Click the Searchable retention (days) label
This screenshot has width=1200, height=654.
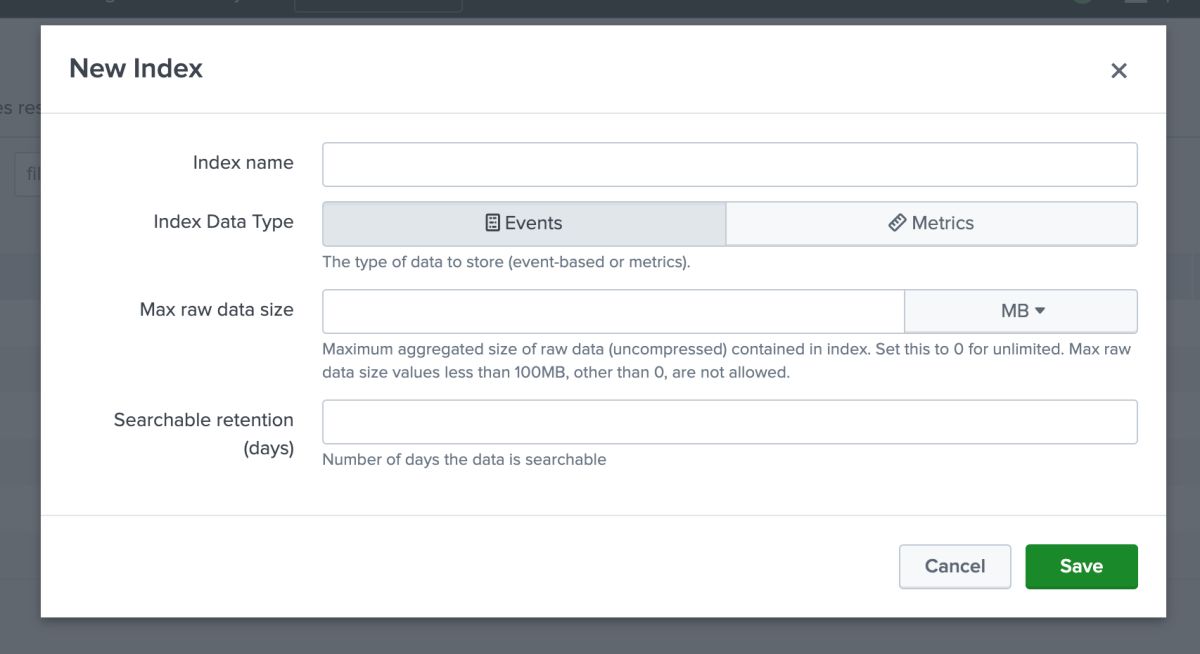point(204,434)
